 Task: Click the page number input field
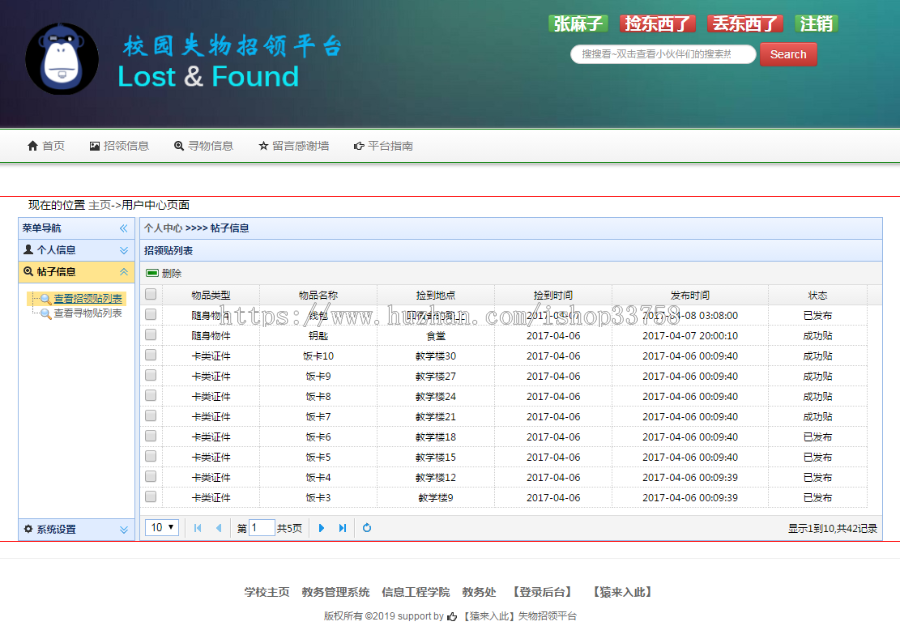262,527
